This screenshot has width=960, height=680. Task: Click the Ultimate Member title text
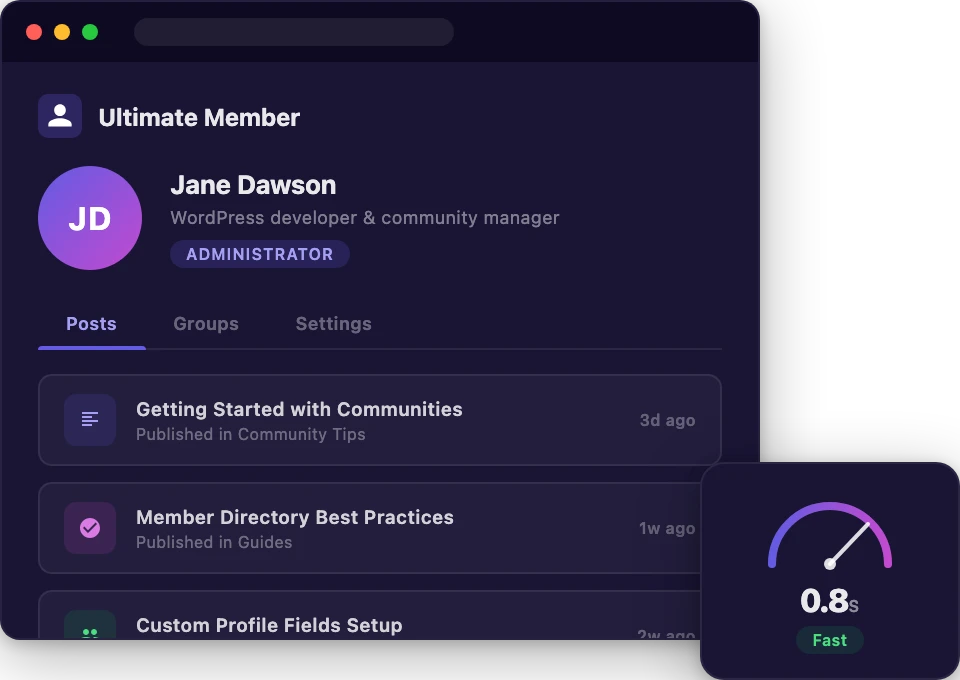click(199, 118)
